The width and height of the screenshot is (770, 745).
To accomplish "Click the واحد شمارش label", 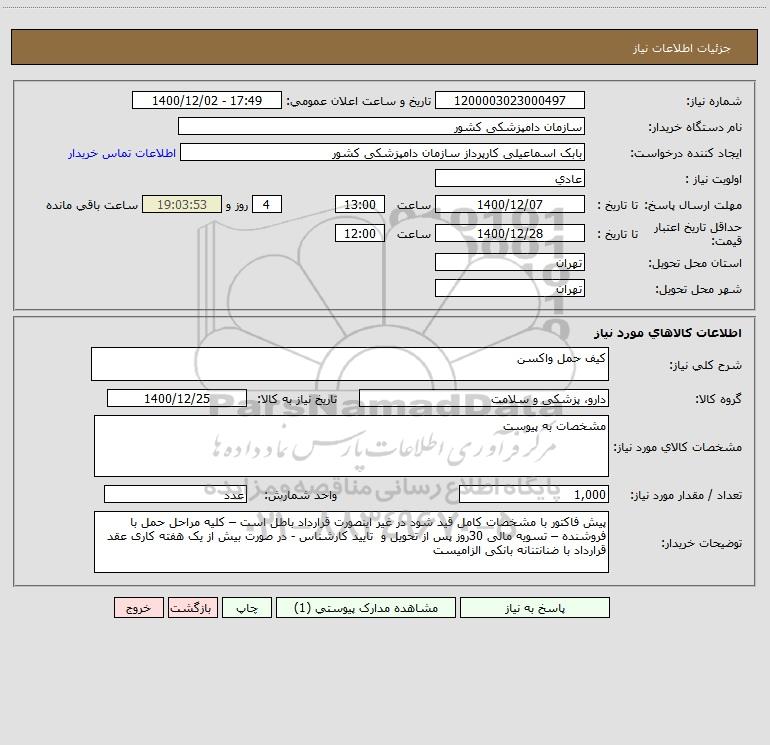I will 301,496.
